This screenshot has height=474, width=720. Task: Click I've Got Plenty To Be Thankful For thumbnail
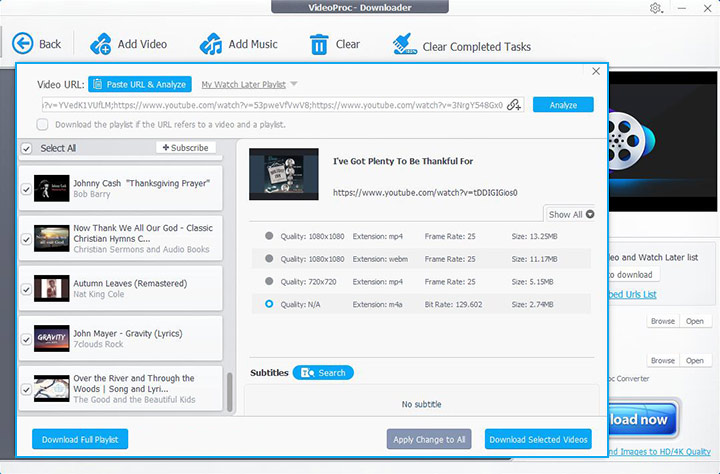[284, 174]
